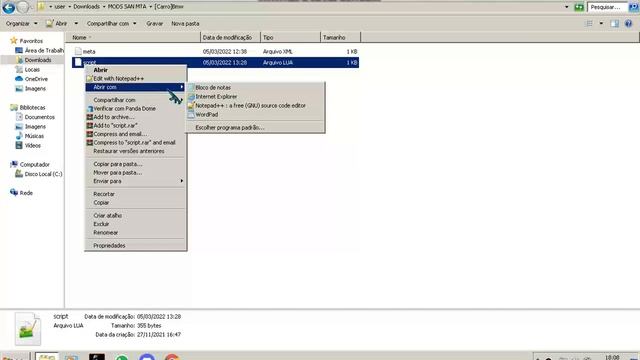Image resolution: width=640 pixels, height=360 pixels.
Task: Click OneDrive cloud icon
Action: [19, 79]
